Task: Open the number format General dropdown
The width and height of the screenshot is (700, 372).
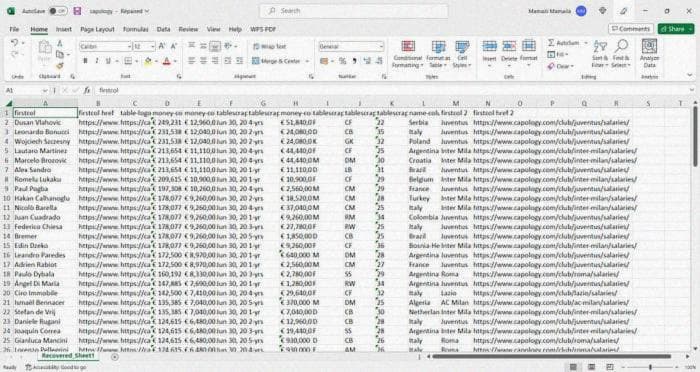Action: tap(381, 46)
